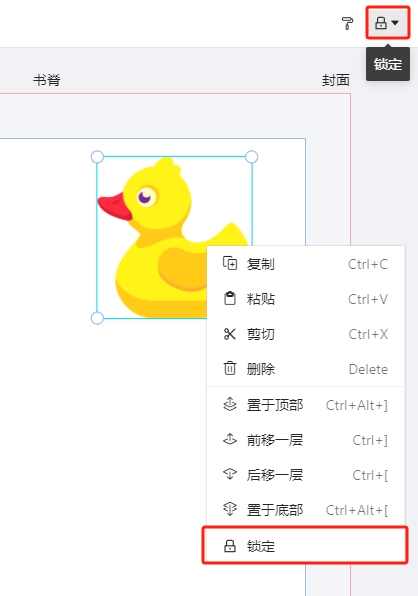Choose 粘贴 in the context menu
This screenshot has width=418, height=596.
(x=306, y=299)
